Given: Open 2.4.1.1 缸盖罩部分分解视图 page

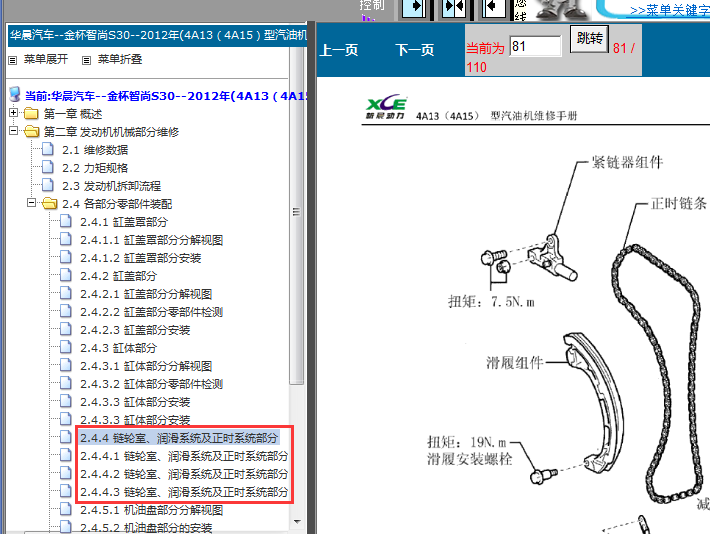Looking at the screenshot, I should coord(152,240).
